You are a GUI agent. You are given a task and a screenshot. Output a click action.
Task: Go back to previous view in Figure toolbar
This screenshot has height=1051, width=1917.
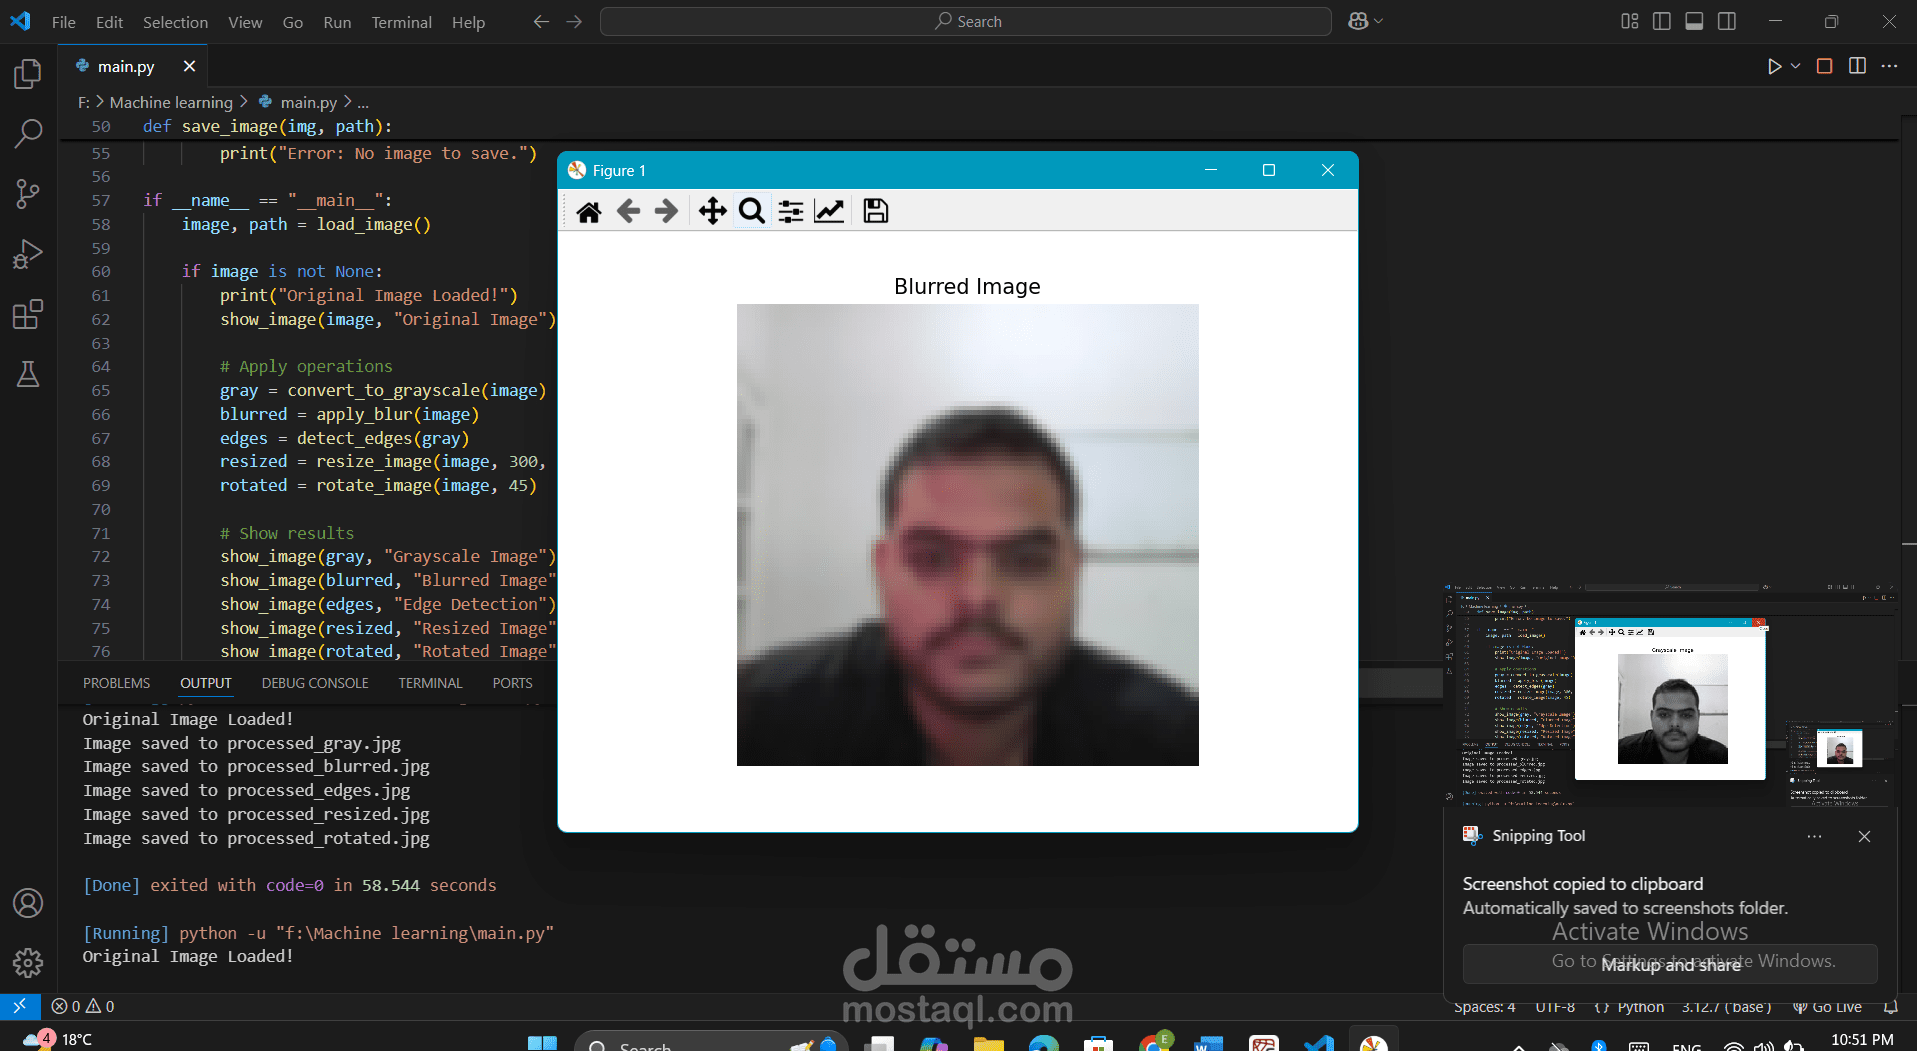click(x=629, y=210)
